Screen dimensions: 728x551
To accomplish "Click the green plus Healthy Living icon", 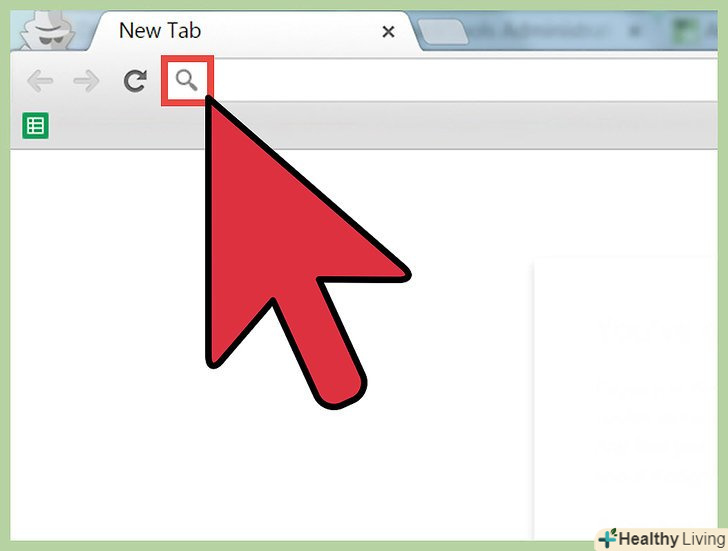I will click(607, 538).
